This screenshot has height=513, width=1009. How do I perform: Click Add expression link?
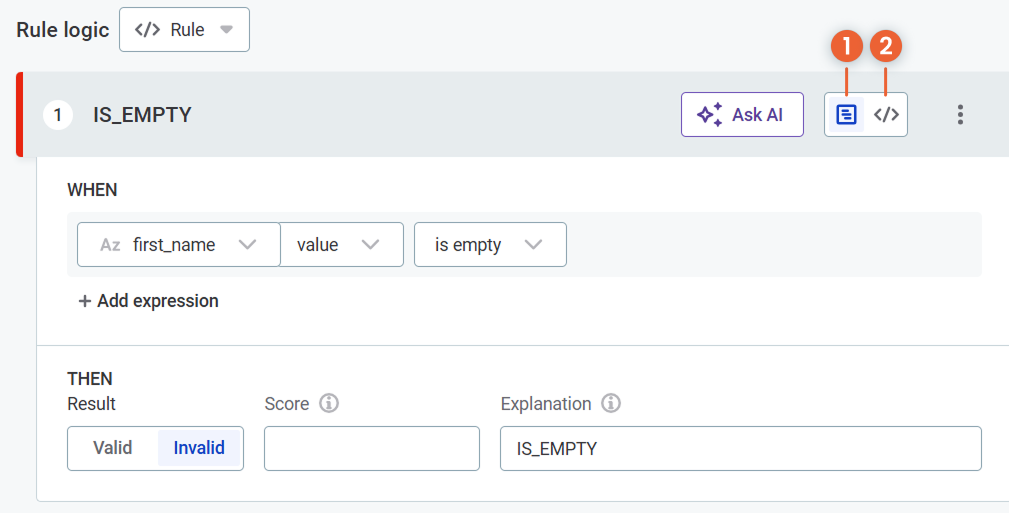coord(148,301)
